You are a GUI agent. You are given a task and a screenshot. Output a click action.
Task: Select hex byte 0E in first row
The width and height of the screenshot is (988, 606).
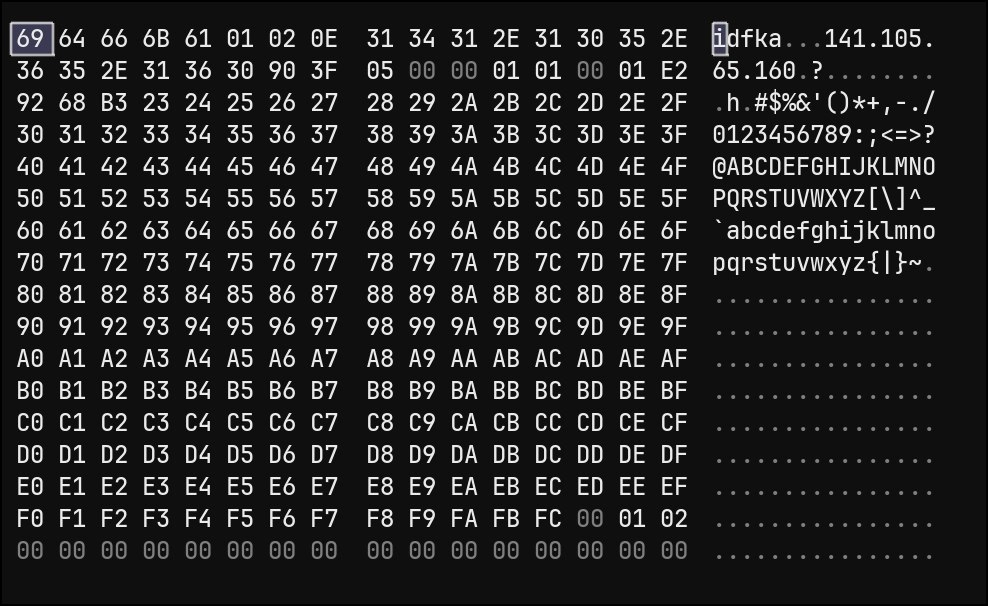[323, 40]
